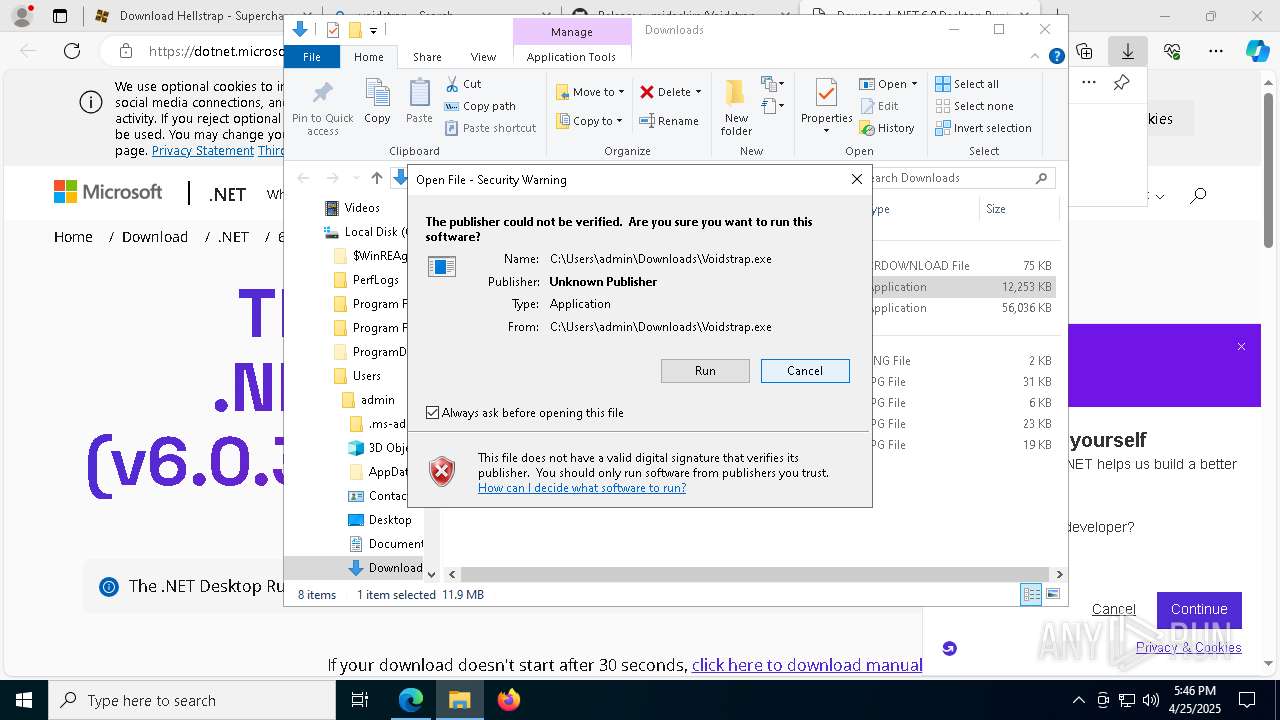The image size is (1280, 720).
Task: Open the Copy to dropdown
Action: point(590,121)
